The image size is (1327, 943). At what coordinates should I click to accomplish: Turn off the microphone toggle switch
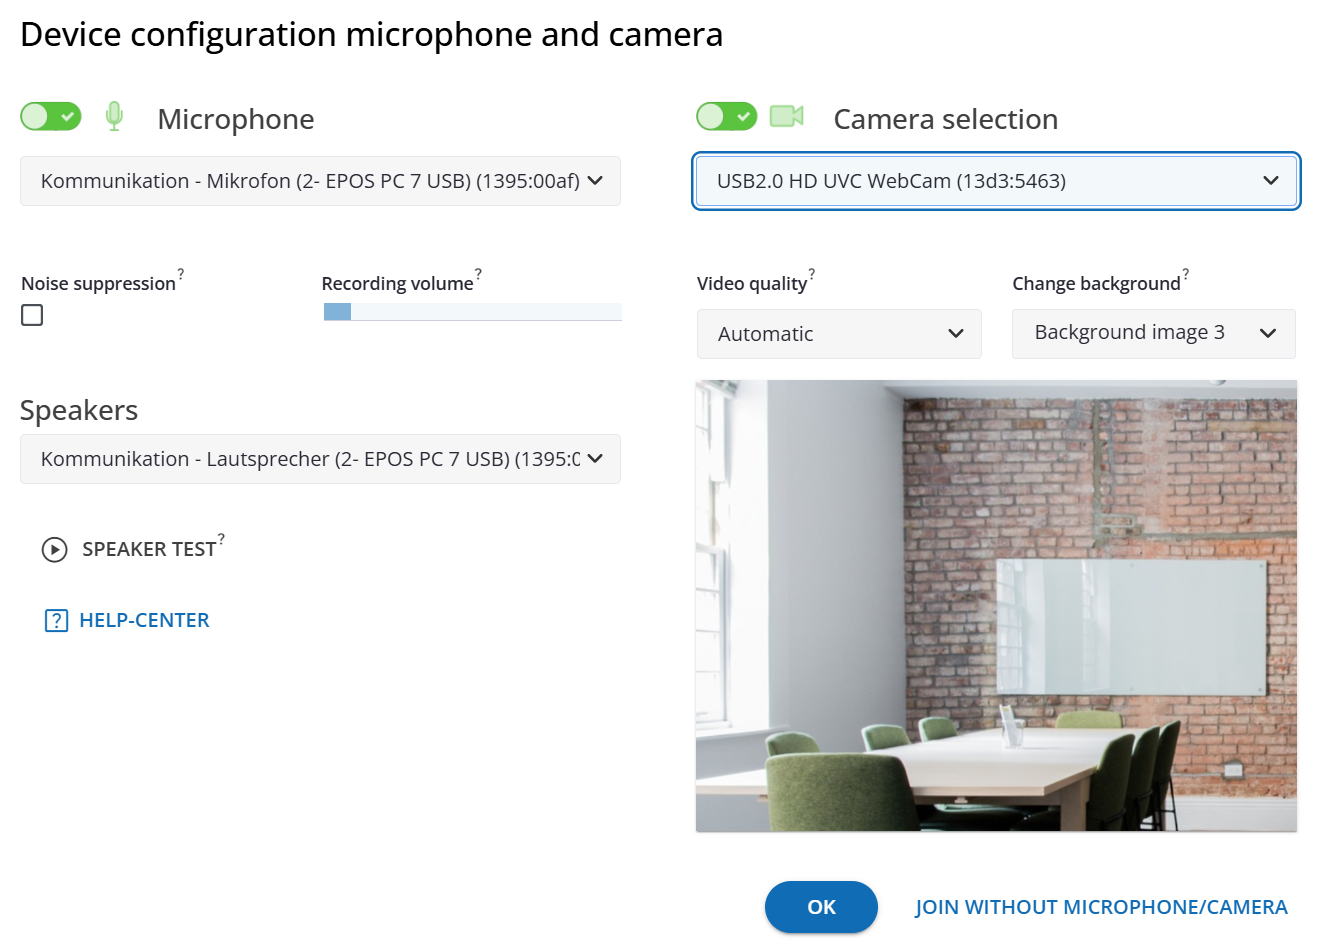(x=51, y=117)
